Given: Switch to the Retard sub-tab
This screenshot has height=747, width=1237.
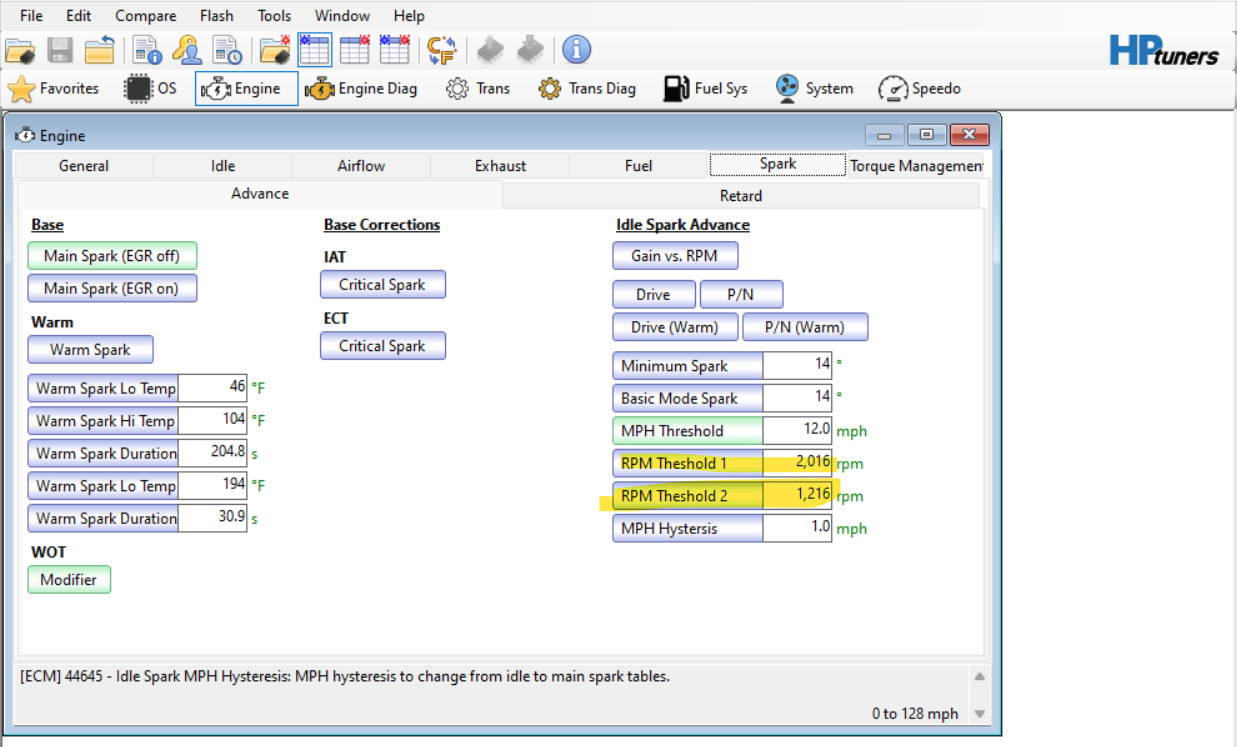Looking at the screenshot, I should click(x=740, y=195).
